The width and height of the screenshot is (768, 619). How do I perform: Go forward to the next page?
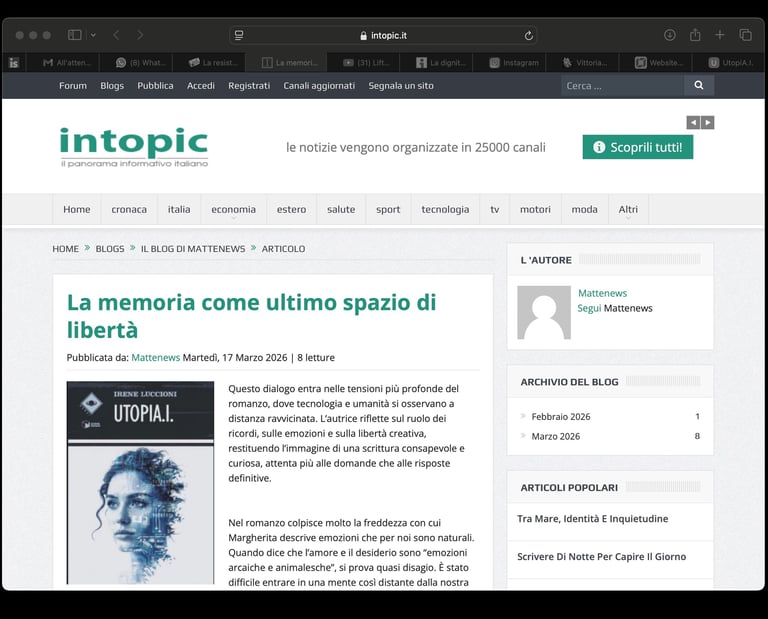pyautogui.click(x=140, y=35)
